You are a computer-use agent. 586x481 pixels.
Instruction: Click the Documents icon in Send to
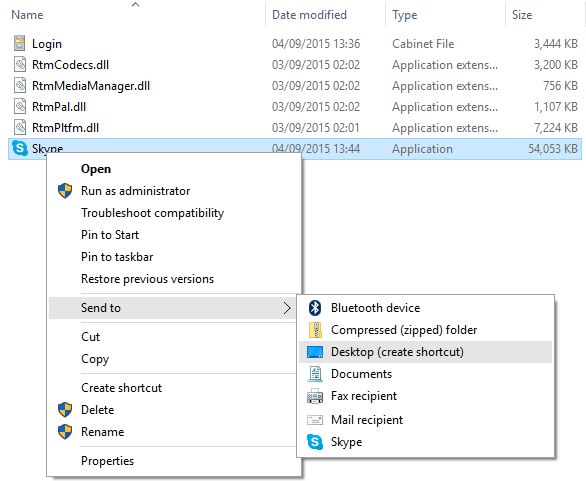[315, 374]
